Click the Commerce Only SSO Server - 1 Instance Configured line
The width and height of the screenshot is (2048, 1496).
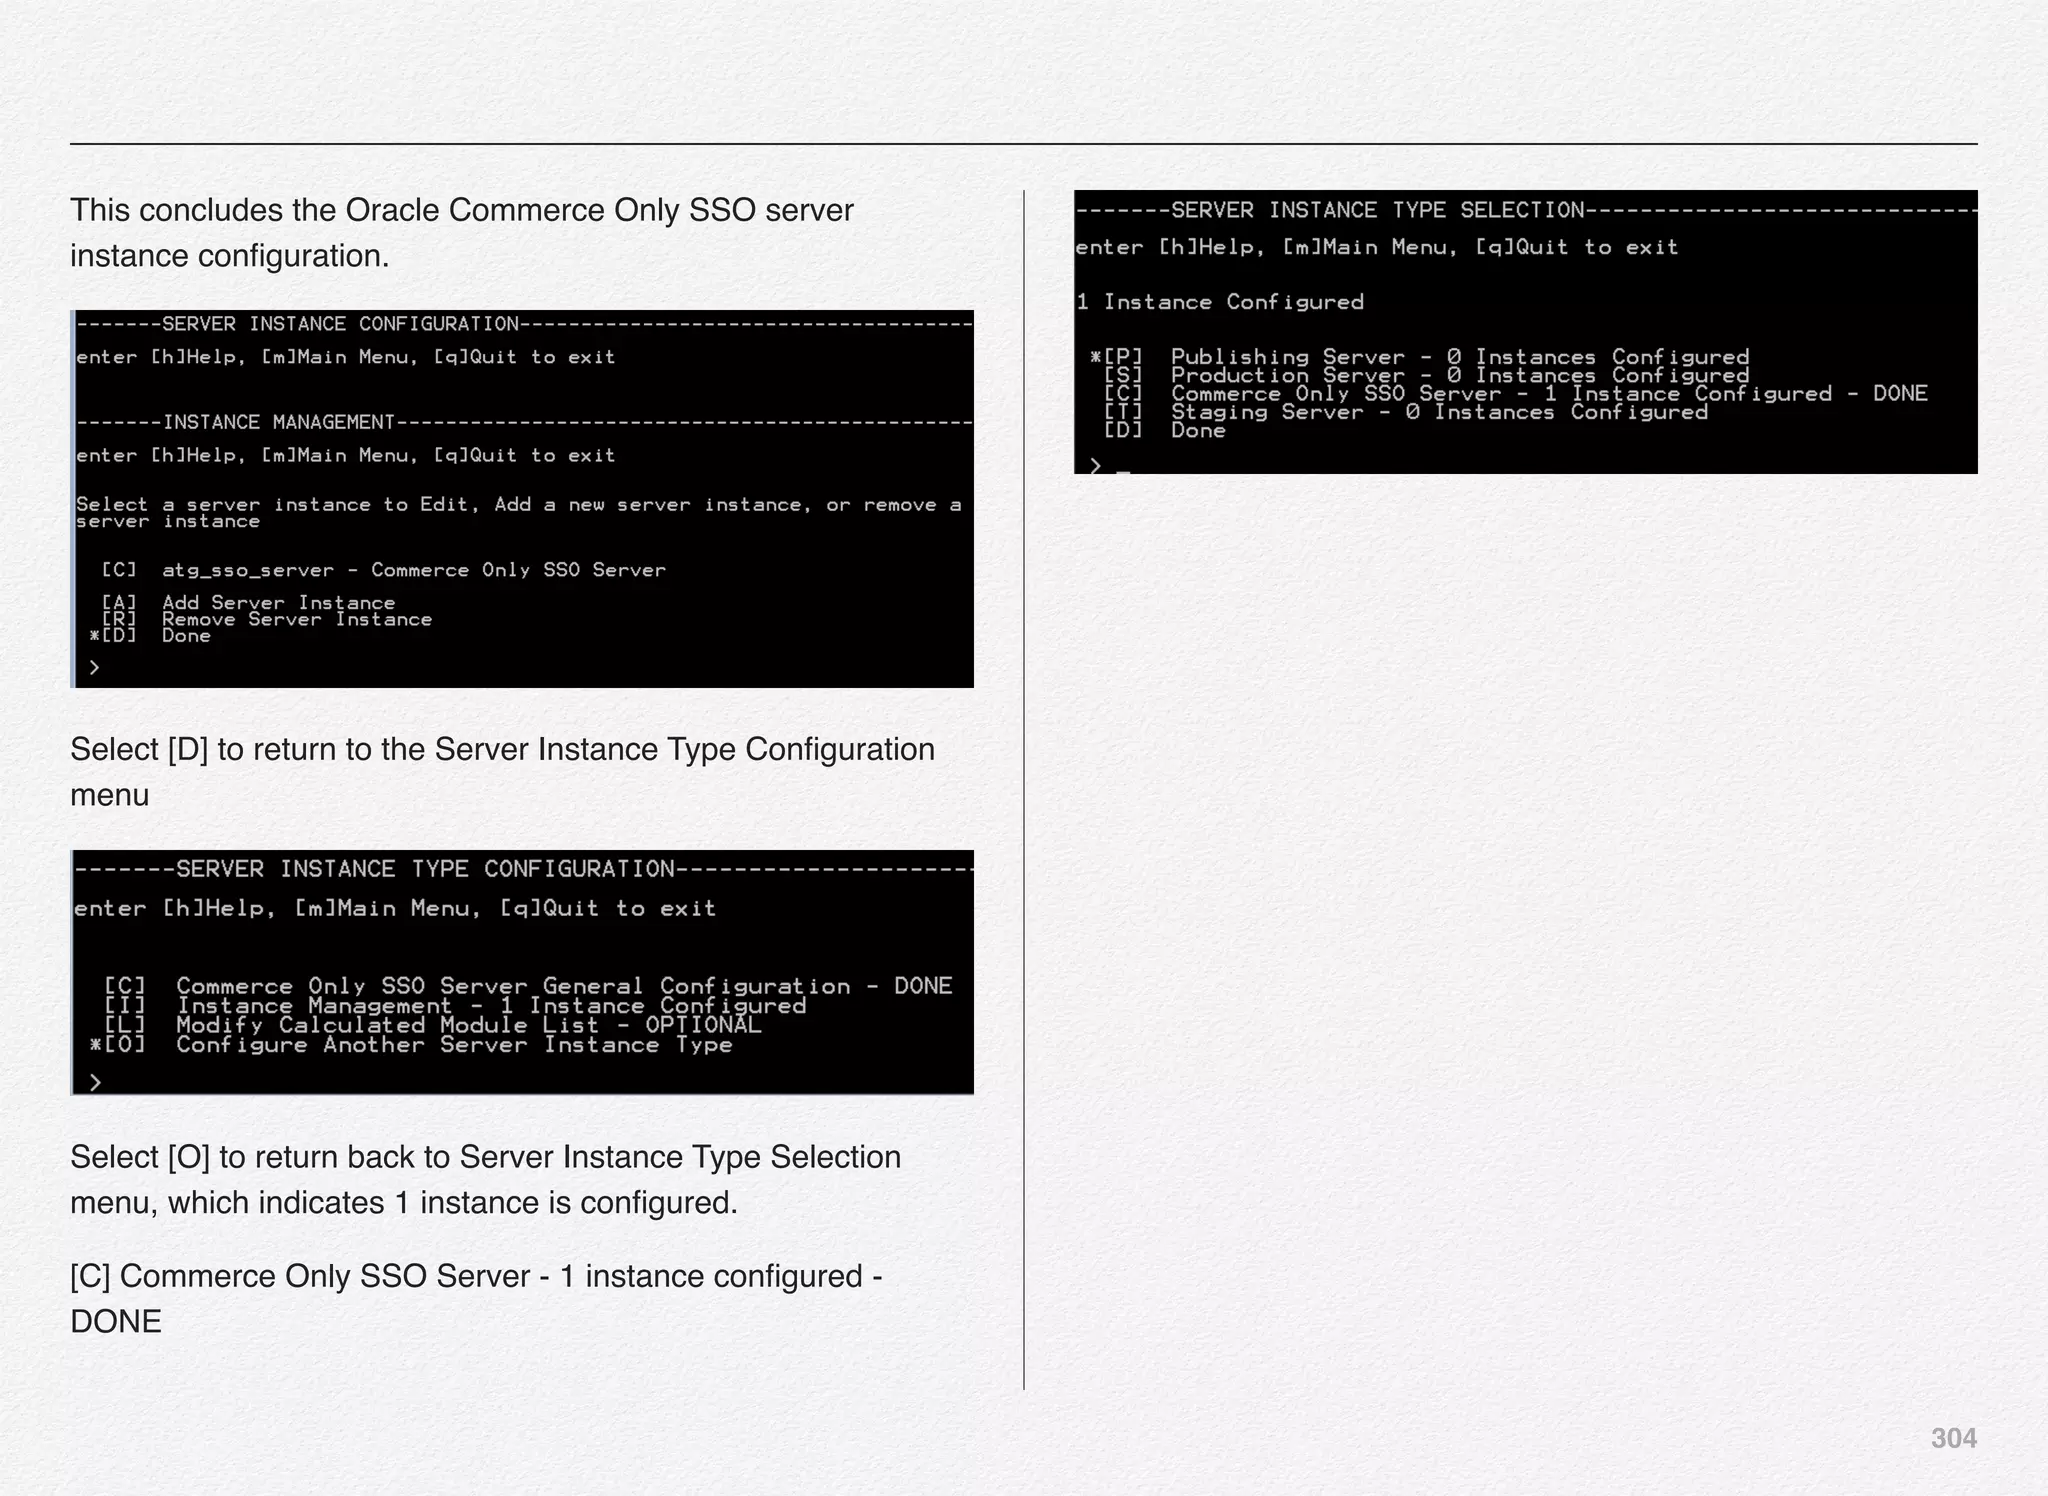(x=1514, y=394)
